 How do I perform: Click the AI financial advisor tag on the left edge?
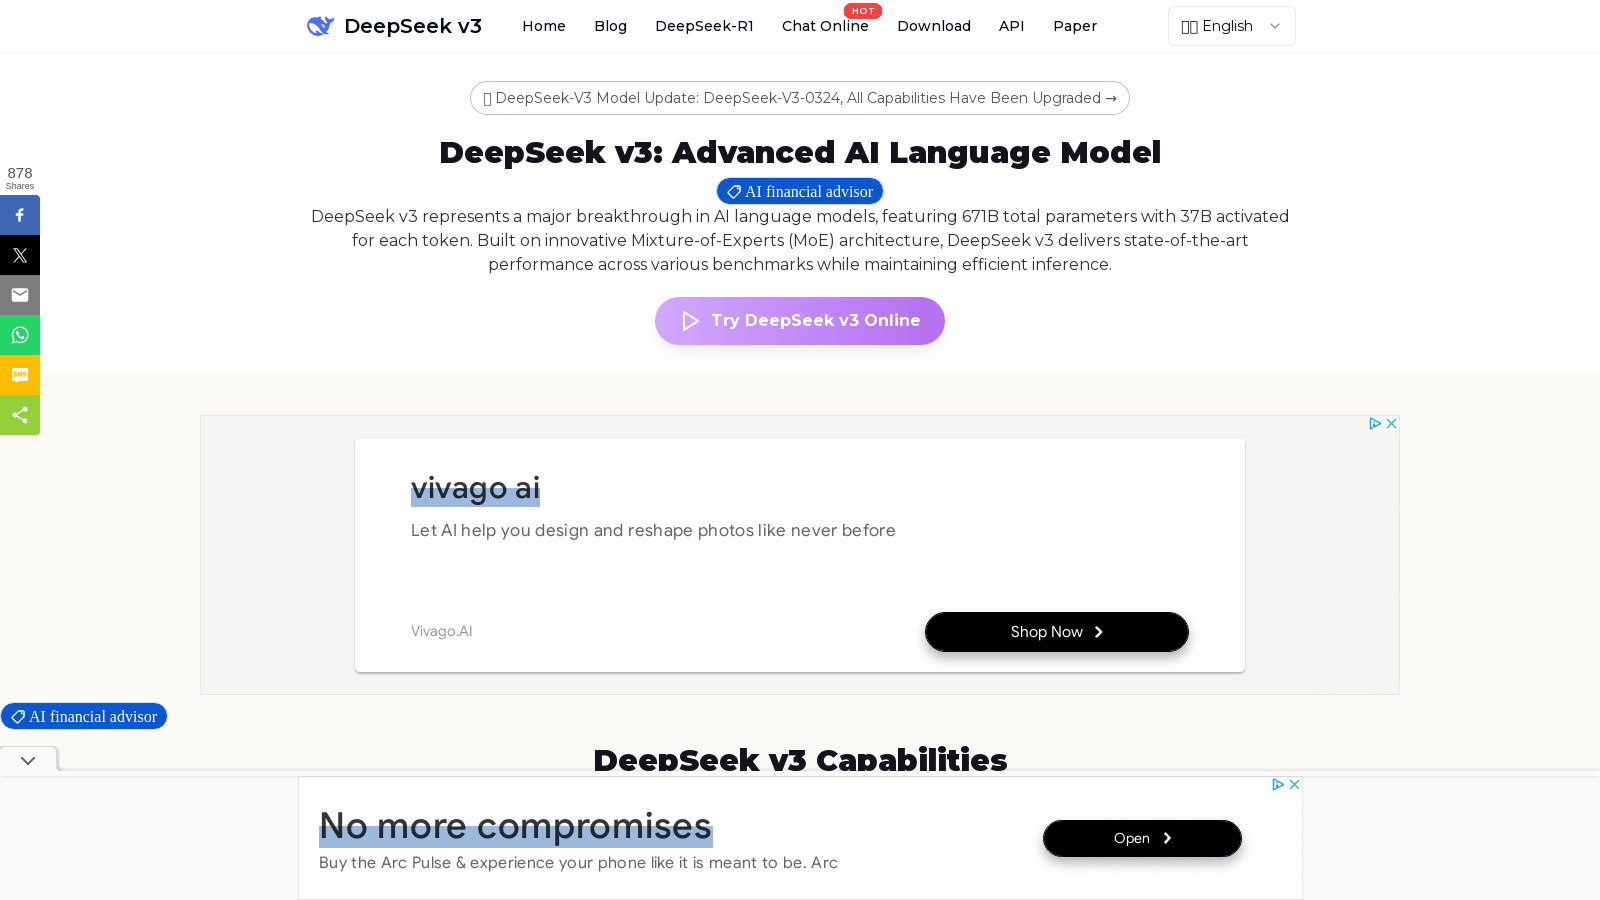pyautogui.click(x=84, y=716)
